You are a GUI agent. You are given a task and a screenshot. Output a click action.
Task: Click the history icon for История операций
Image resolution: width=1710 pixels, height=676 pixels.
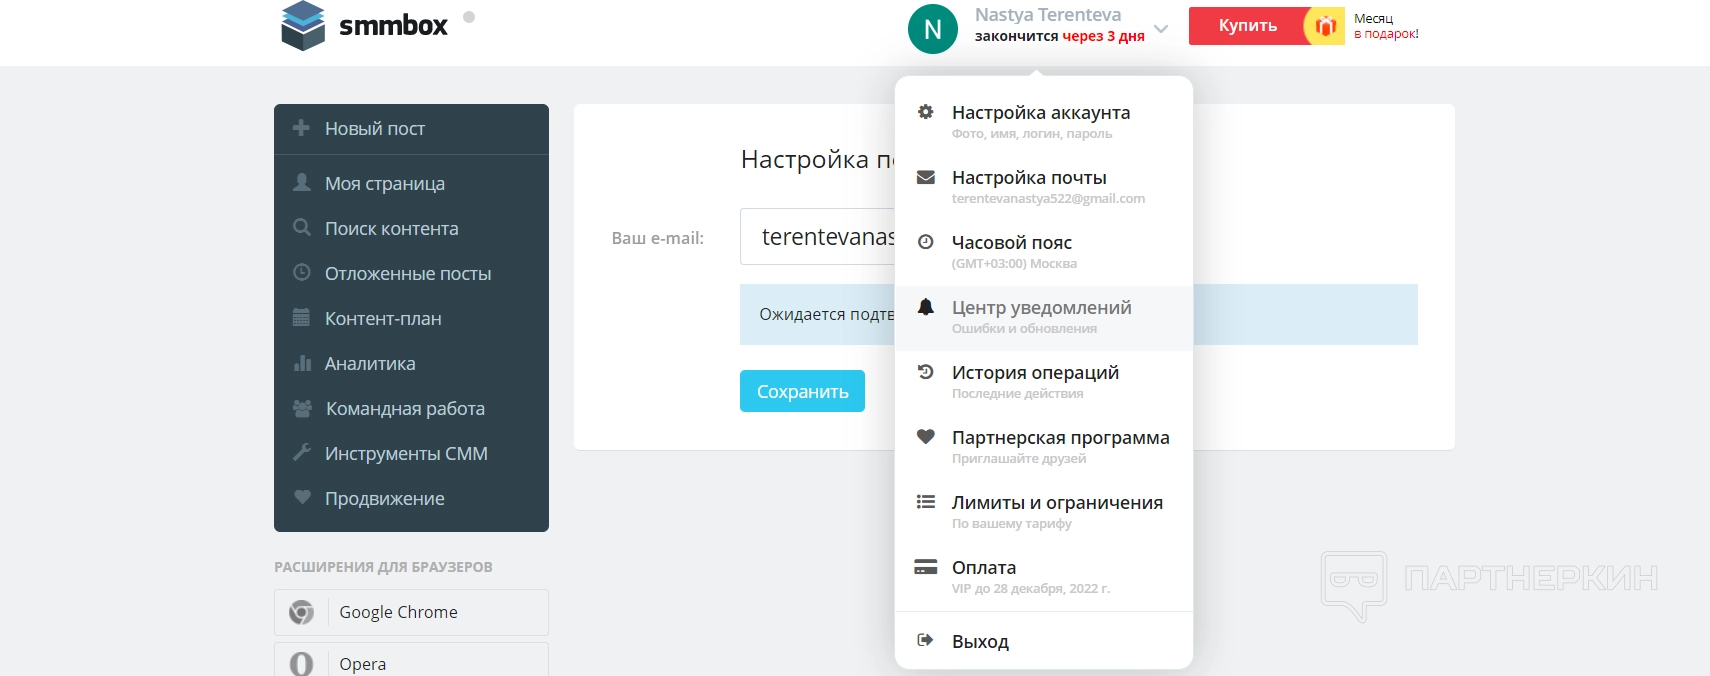(x=926, y=372)
